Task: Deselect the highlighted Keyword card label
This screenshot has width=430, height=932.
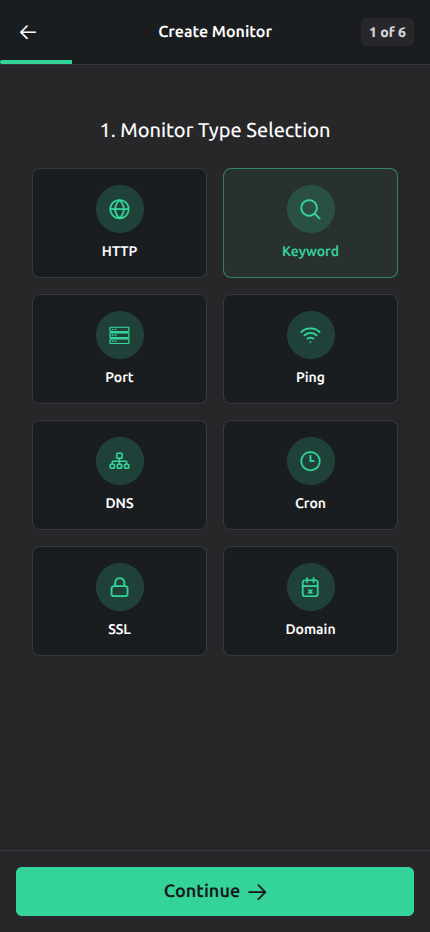Action: [310, 251]
